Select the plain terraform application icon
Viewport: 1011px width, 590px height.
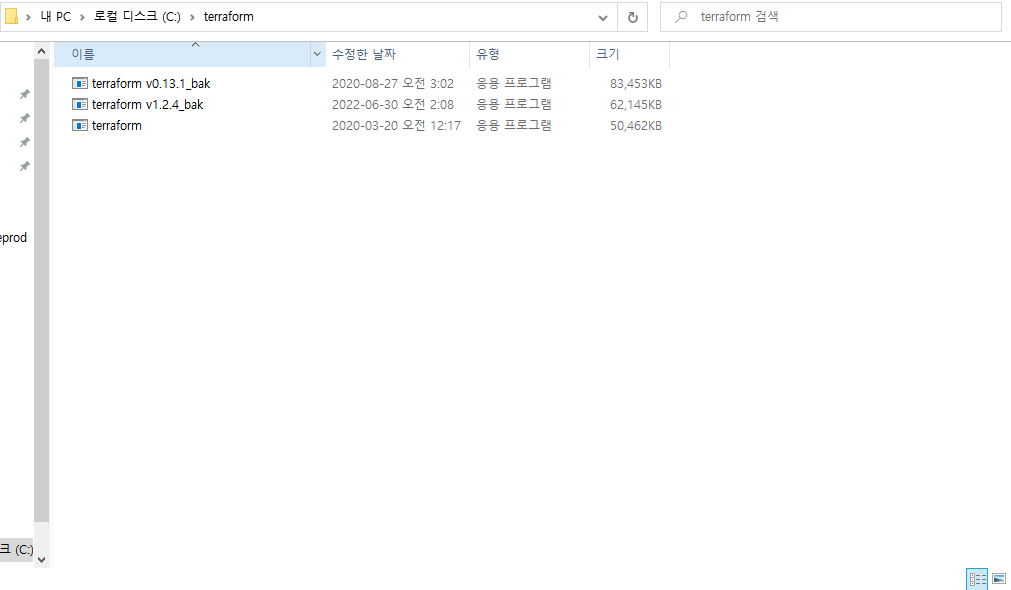[80, 126]
